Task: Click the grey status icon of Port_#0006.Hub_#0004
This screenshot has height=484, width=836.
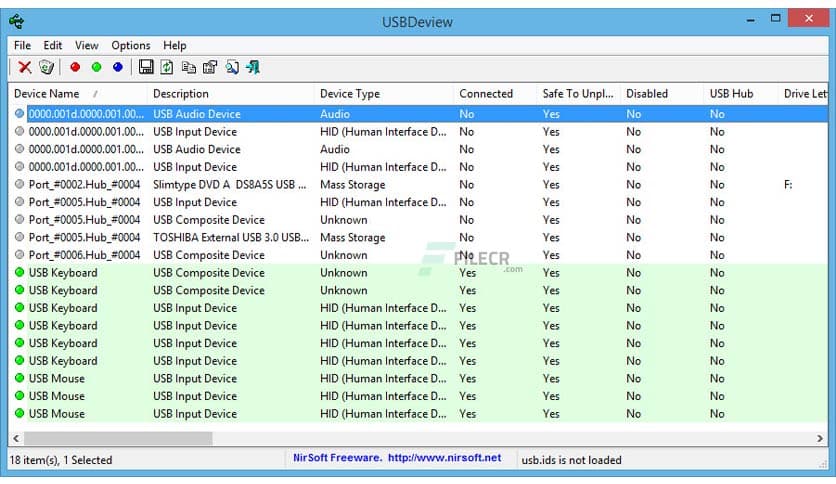Action: point(20,255)
